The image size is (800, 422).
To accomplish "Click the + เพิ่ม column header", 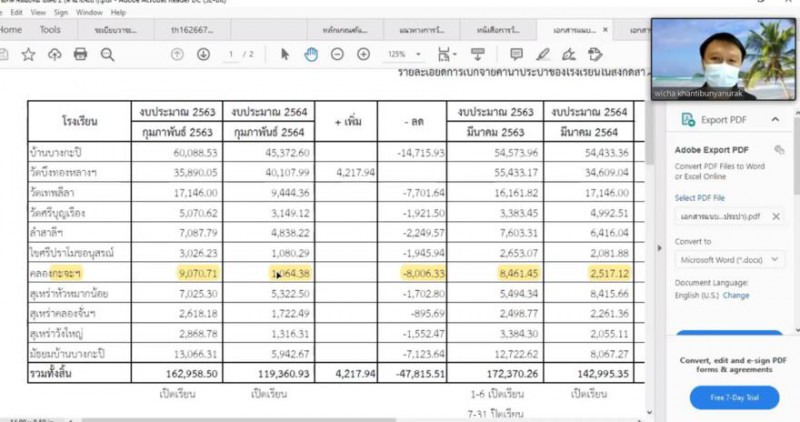I will coord(348,122).
